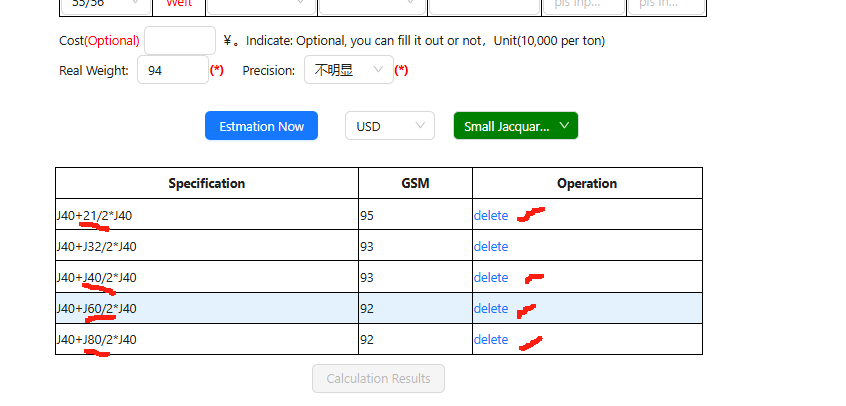Click the blue Estmation Now button
The height and width of the screenshot is (406, 846).
click(x=261, y=126)
